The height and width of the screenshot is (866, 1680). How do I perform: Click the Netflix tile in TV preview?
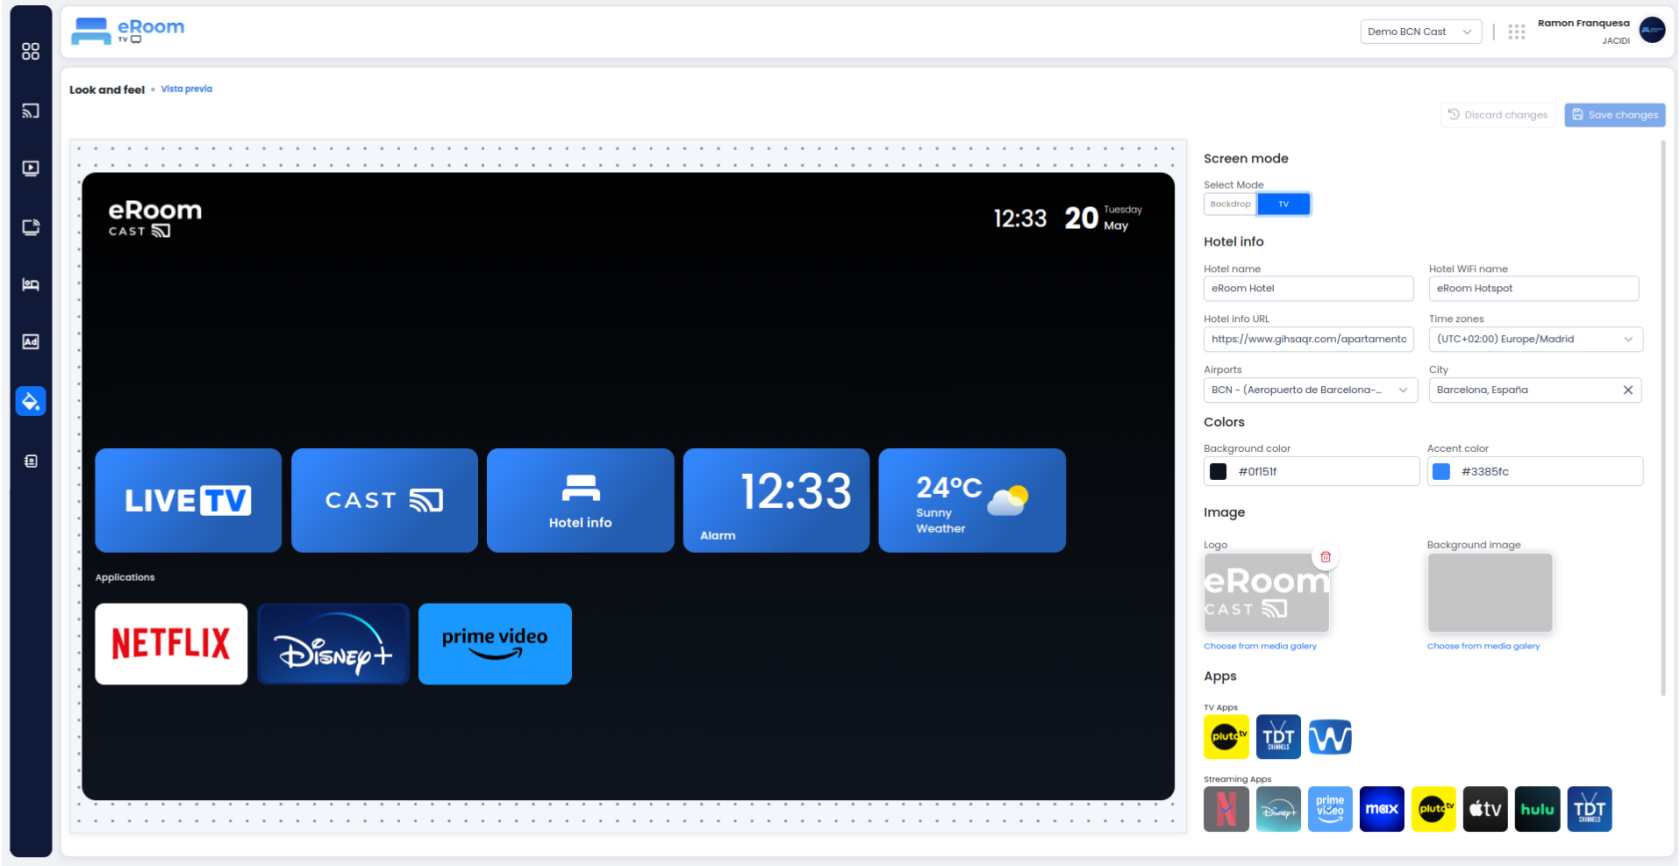click(171, 644)
